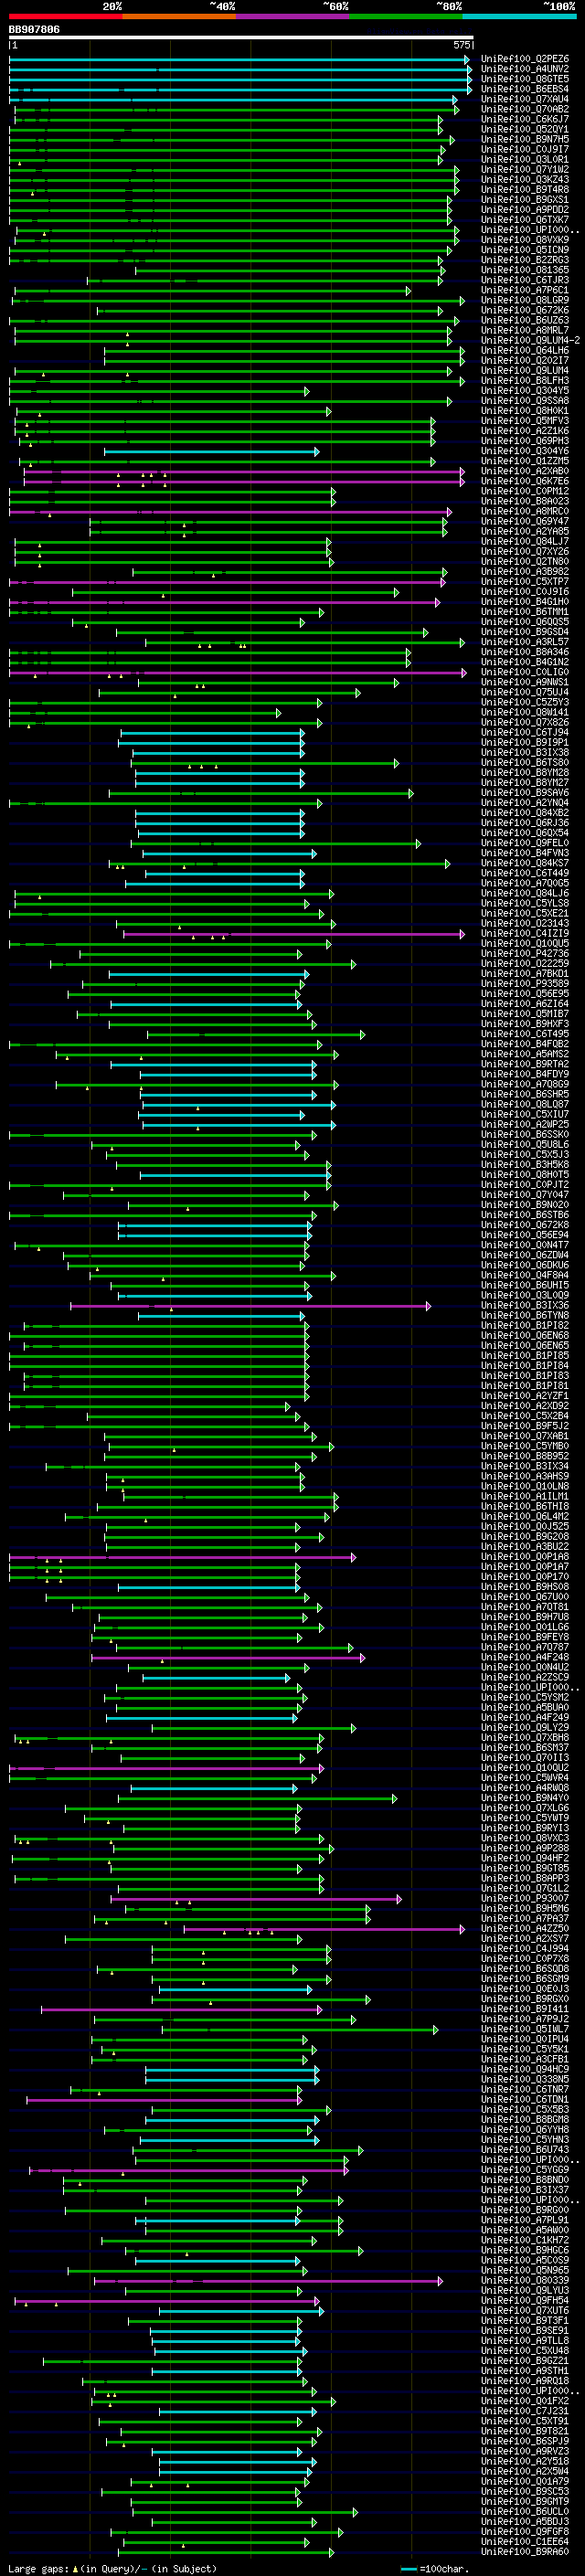Select the UniRef100_Q64LH6 label
Screen dimensions: 585x2576
(x=525, y=351)
